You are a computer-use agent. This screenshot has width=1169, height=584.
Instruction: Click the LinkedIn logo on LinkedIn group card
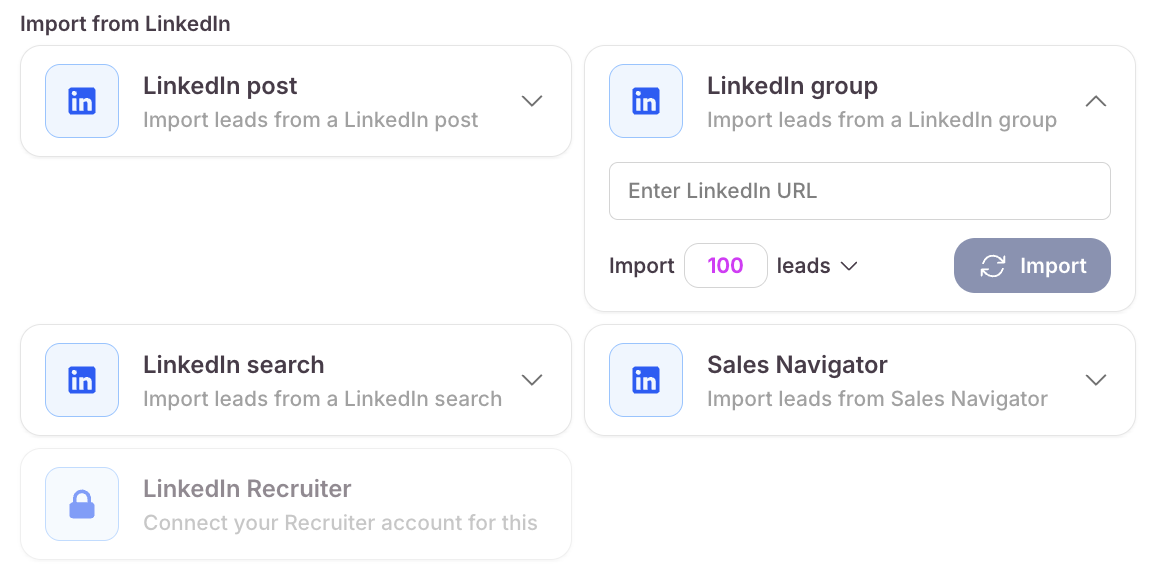[x=646, y=101]
